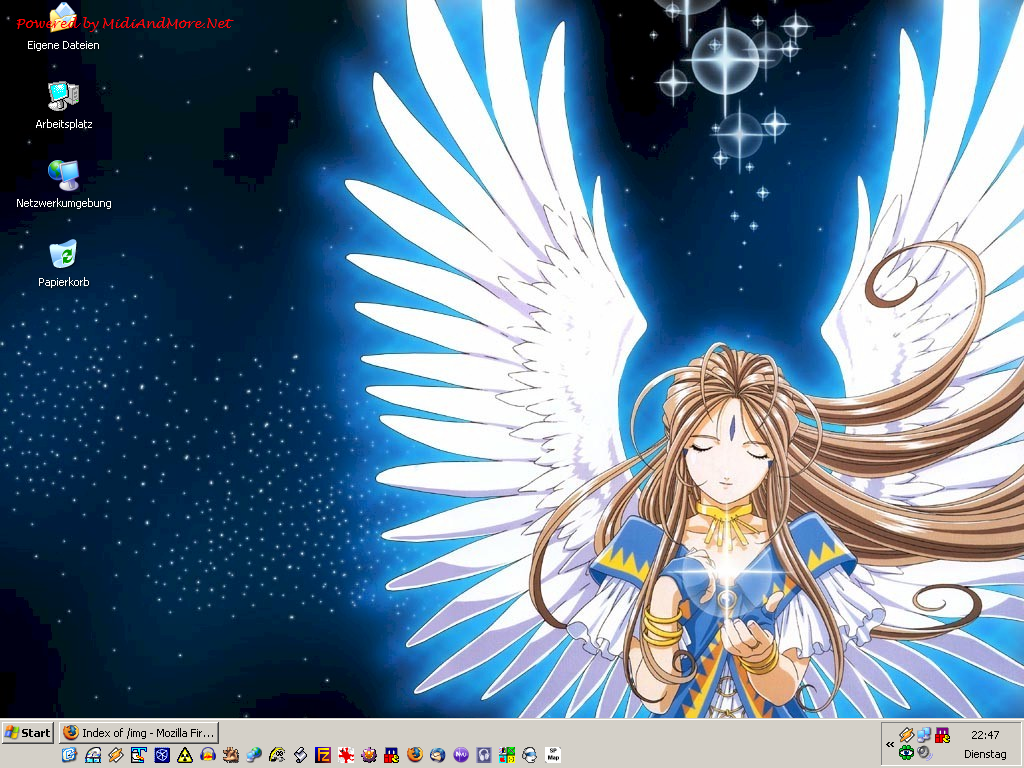The height and width of the screenshot is (768, 1024).
Task: Open Nvu from the quick launch bar
Action: (461, 755)
